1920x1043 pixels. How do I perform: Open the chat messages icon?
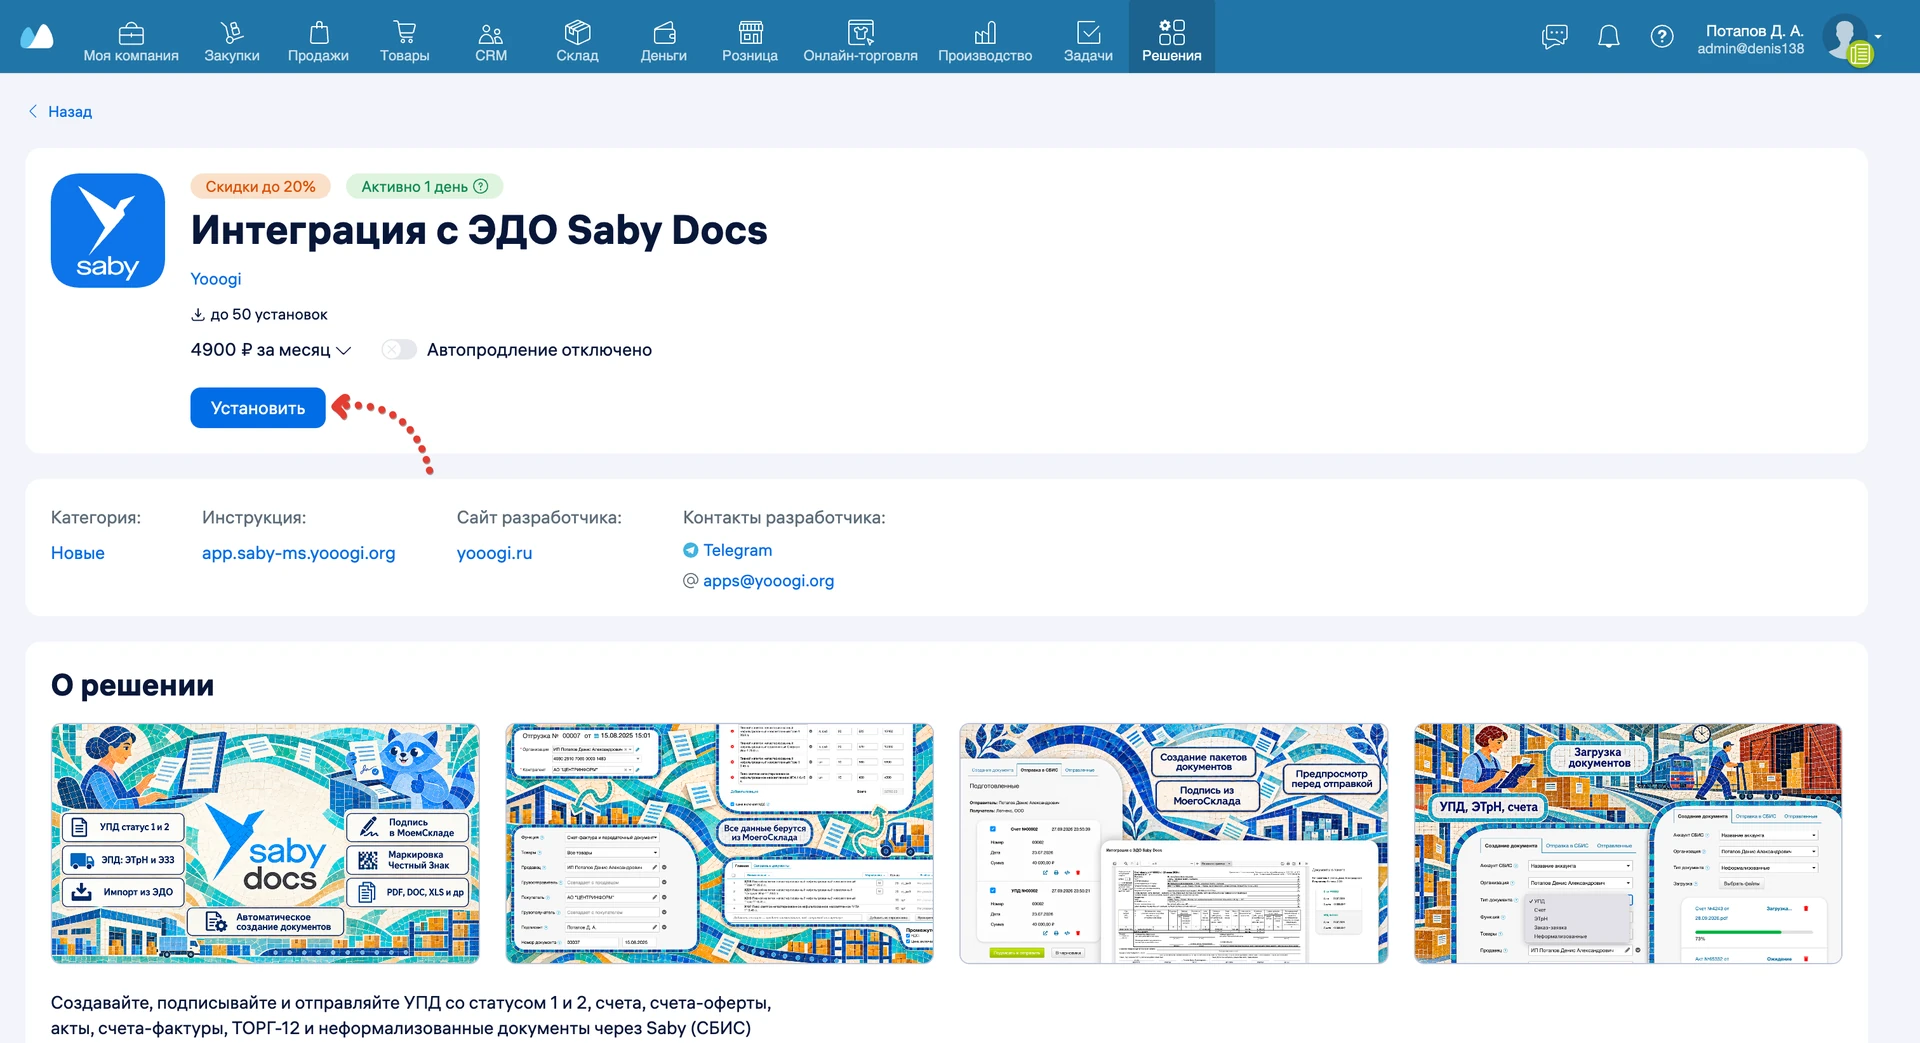(x=1555, y=37)
